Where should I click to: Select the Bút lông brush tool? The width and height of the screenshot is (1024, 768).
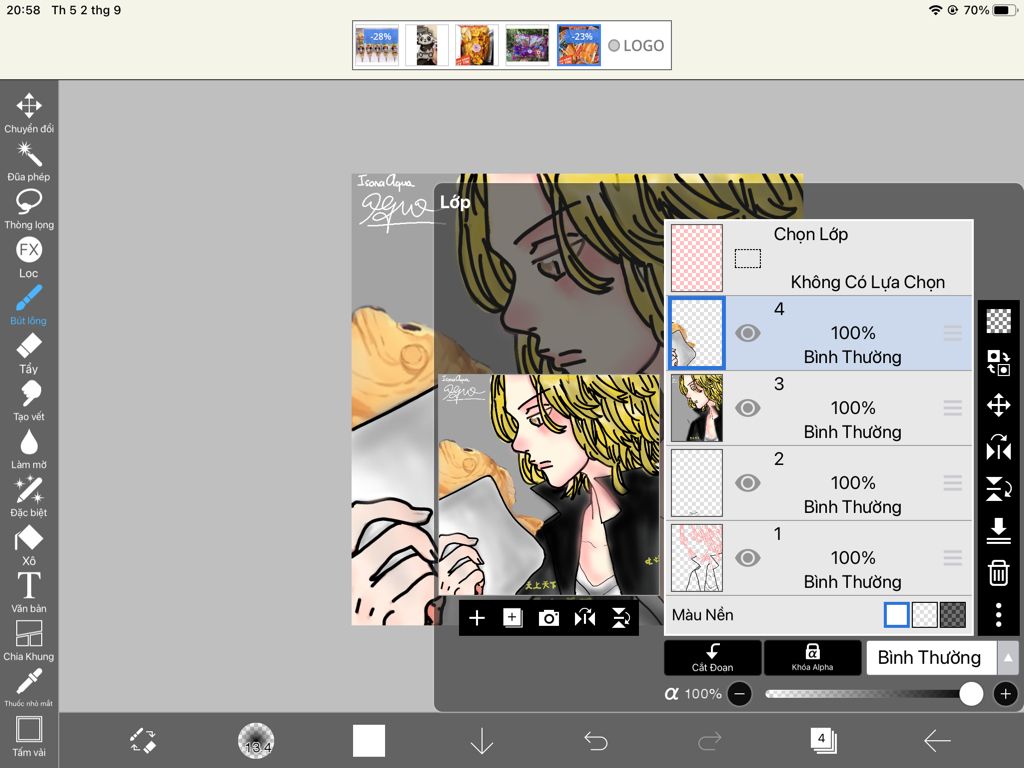point(29,304)
